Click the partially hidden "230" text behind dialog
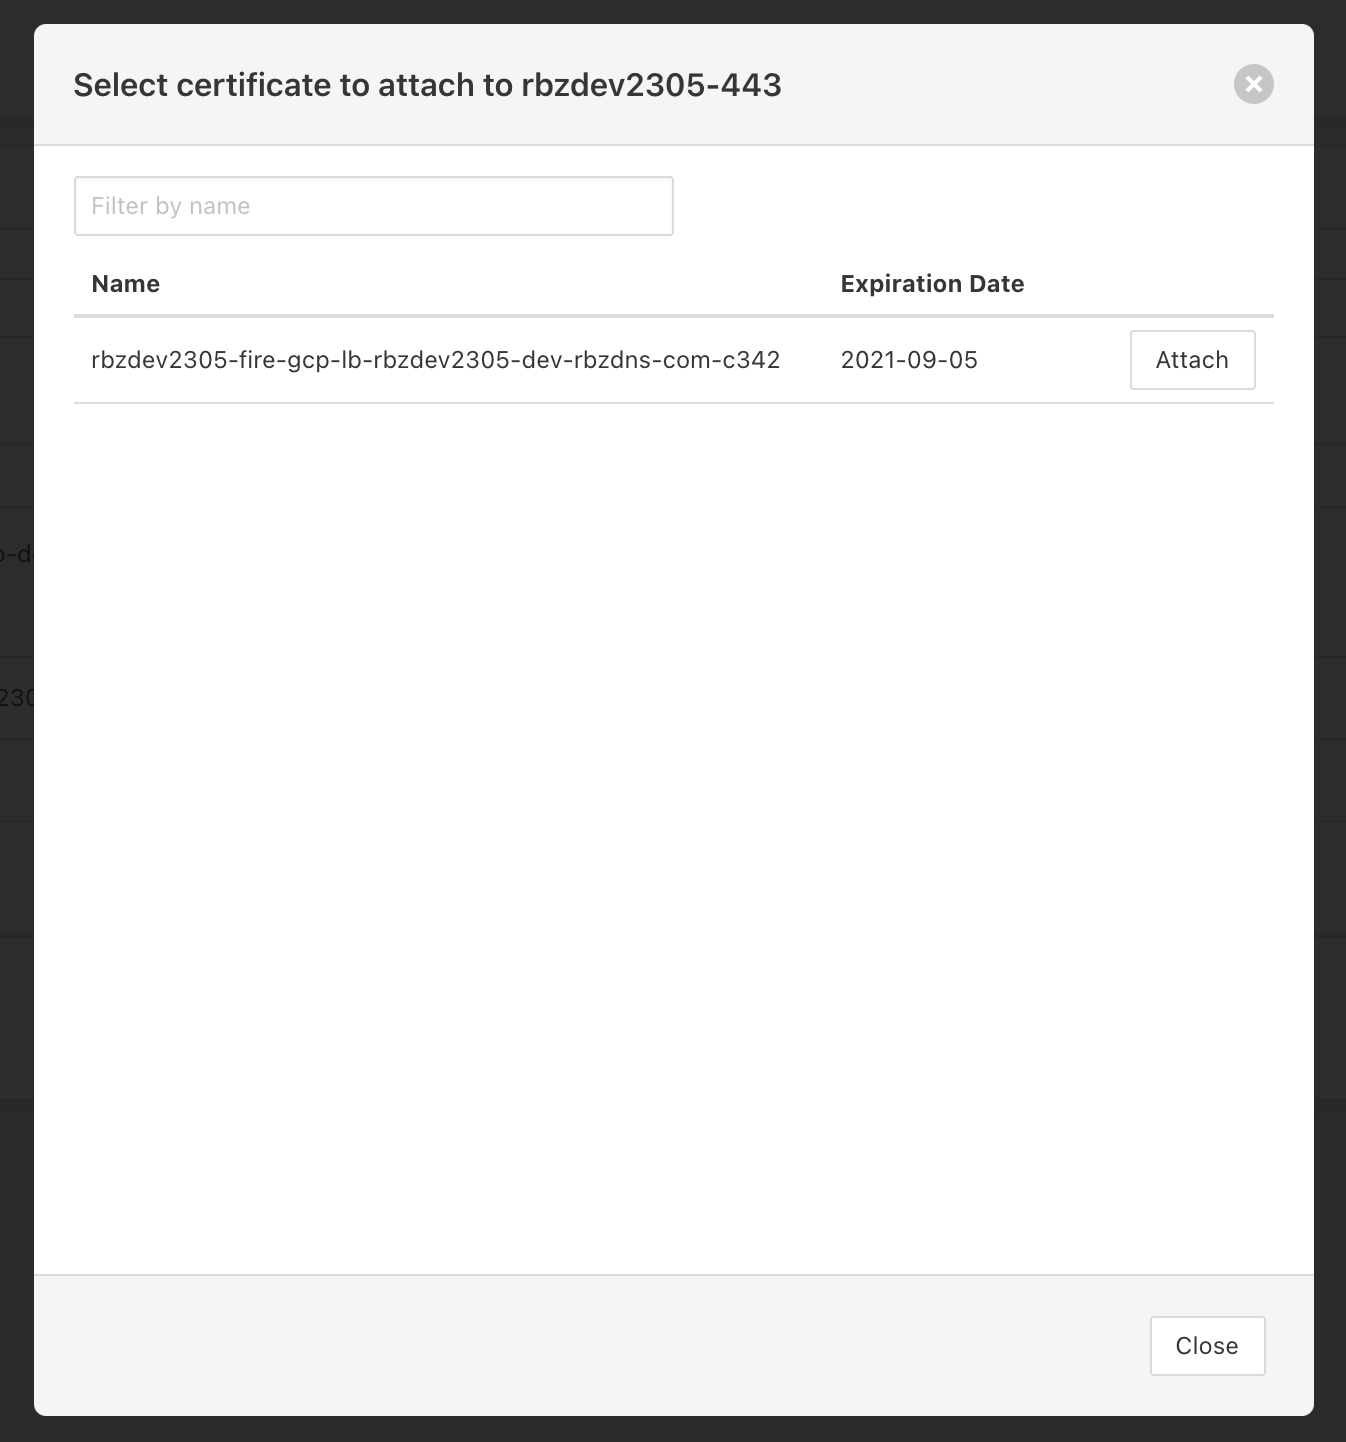Viewport: 1346px width, 1442px height. (x=16, y=698)
